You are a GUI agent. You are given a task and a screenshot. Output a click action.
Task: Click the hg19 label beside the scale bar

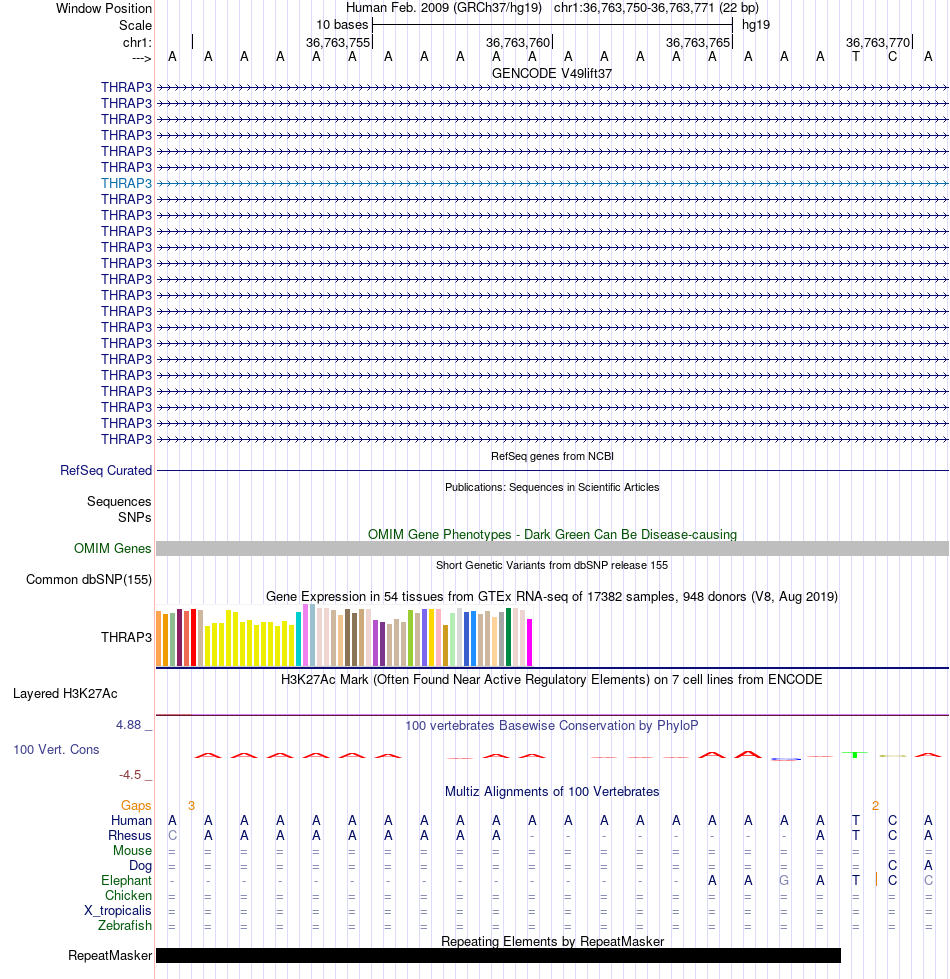pyautogui.click(x=756, y=24)
